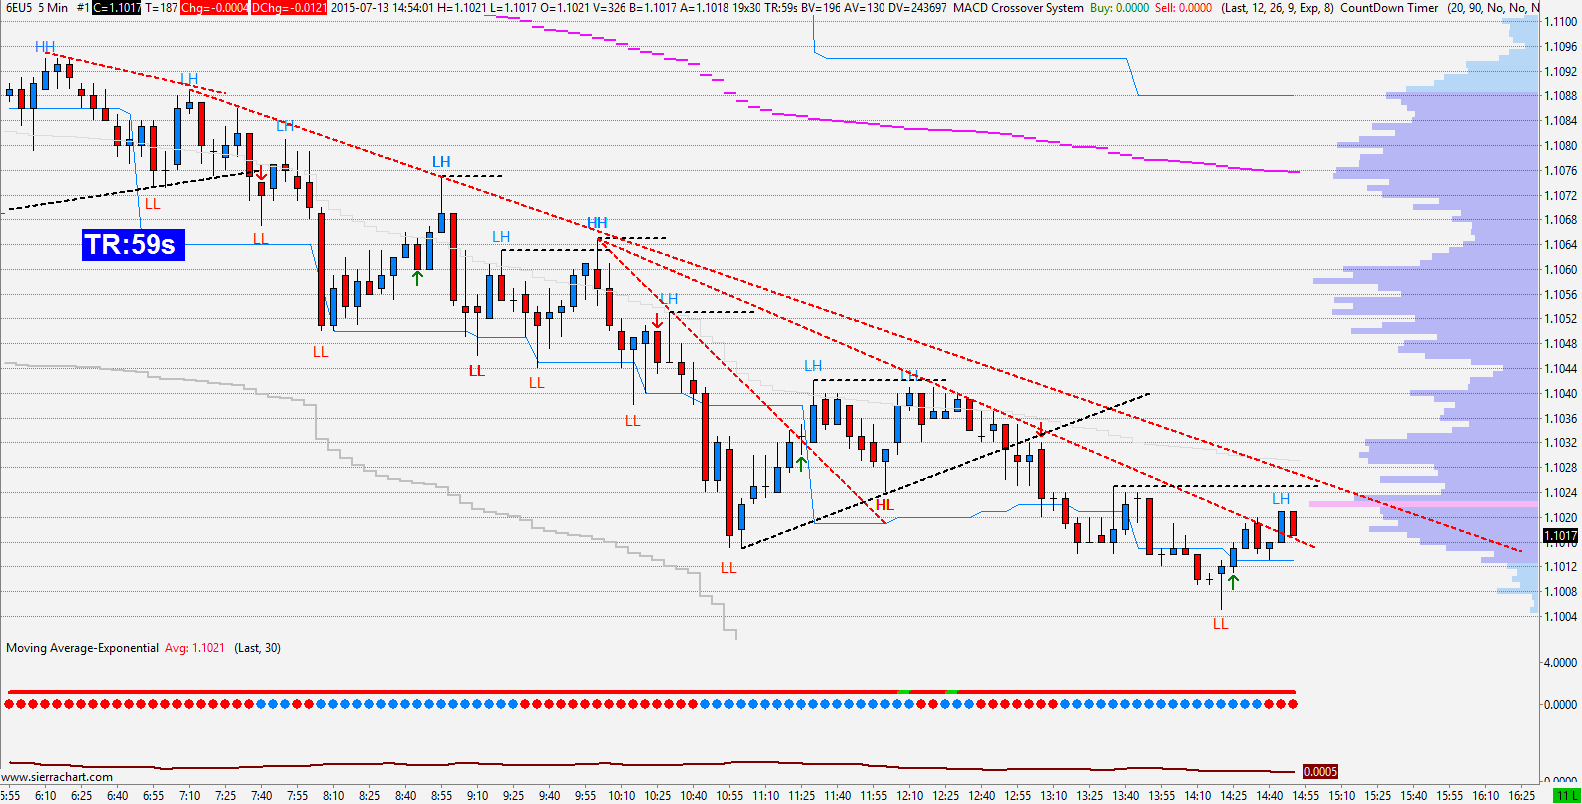Click the red Chg=-0.0004 change readout
The width and height of the screenshot is (1582, 804).
(x=214, y=8)
